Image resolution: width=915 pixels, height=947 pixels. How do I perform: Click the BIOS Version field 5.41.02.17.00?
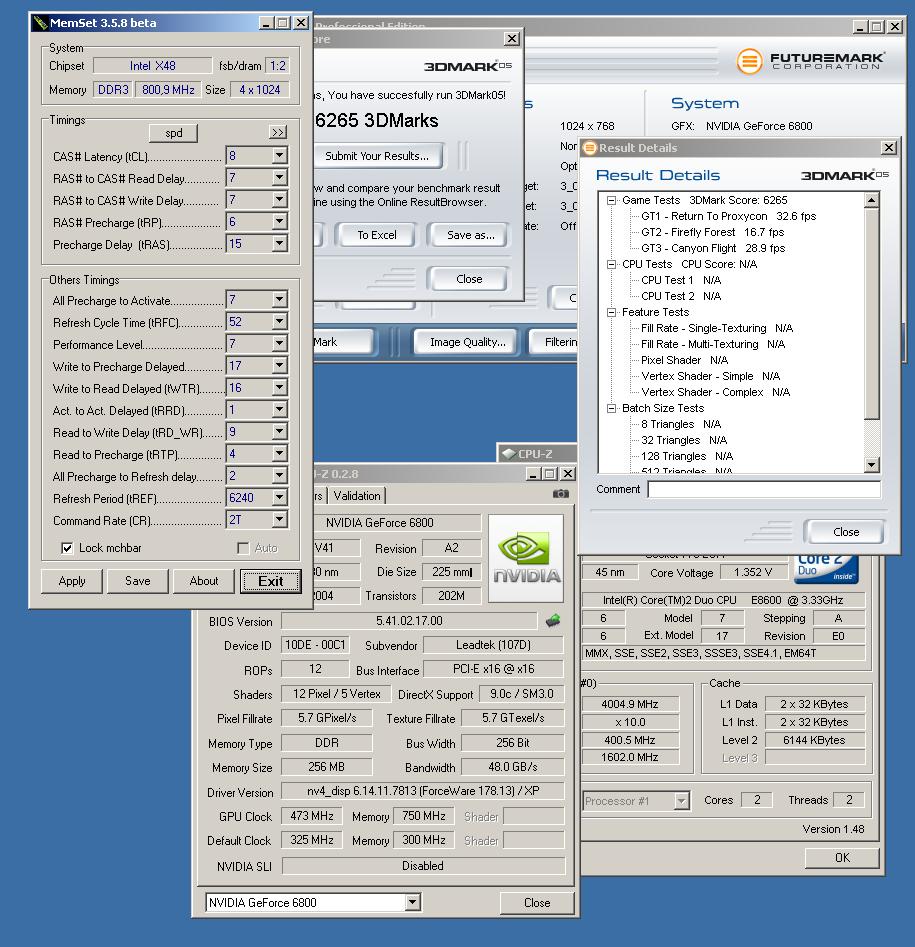[409, 621]
